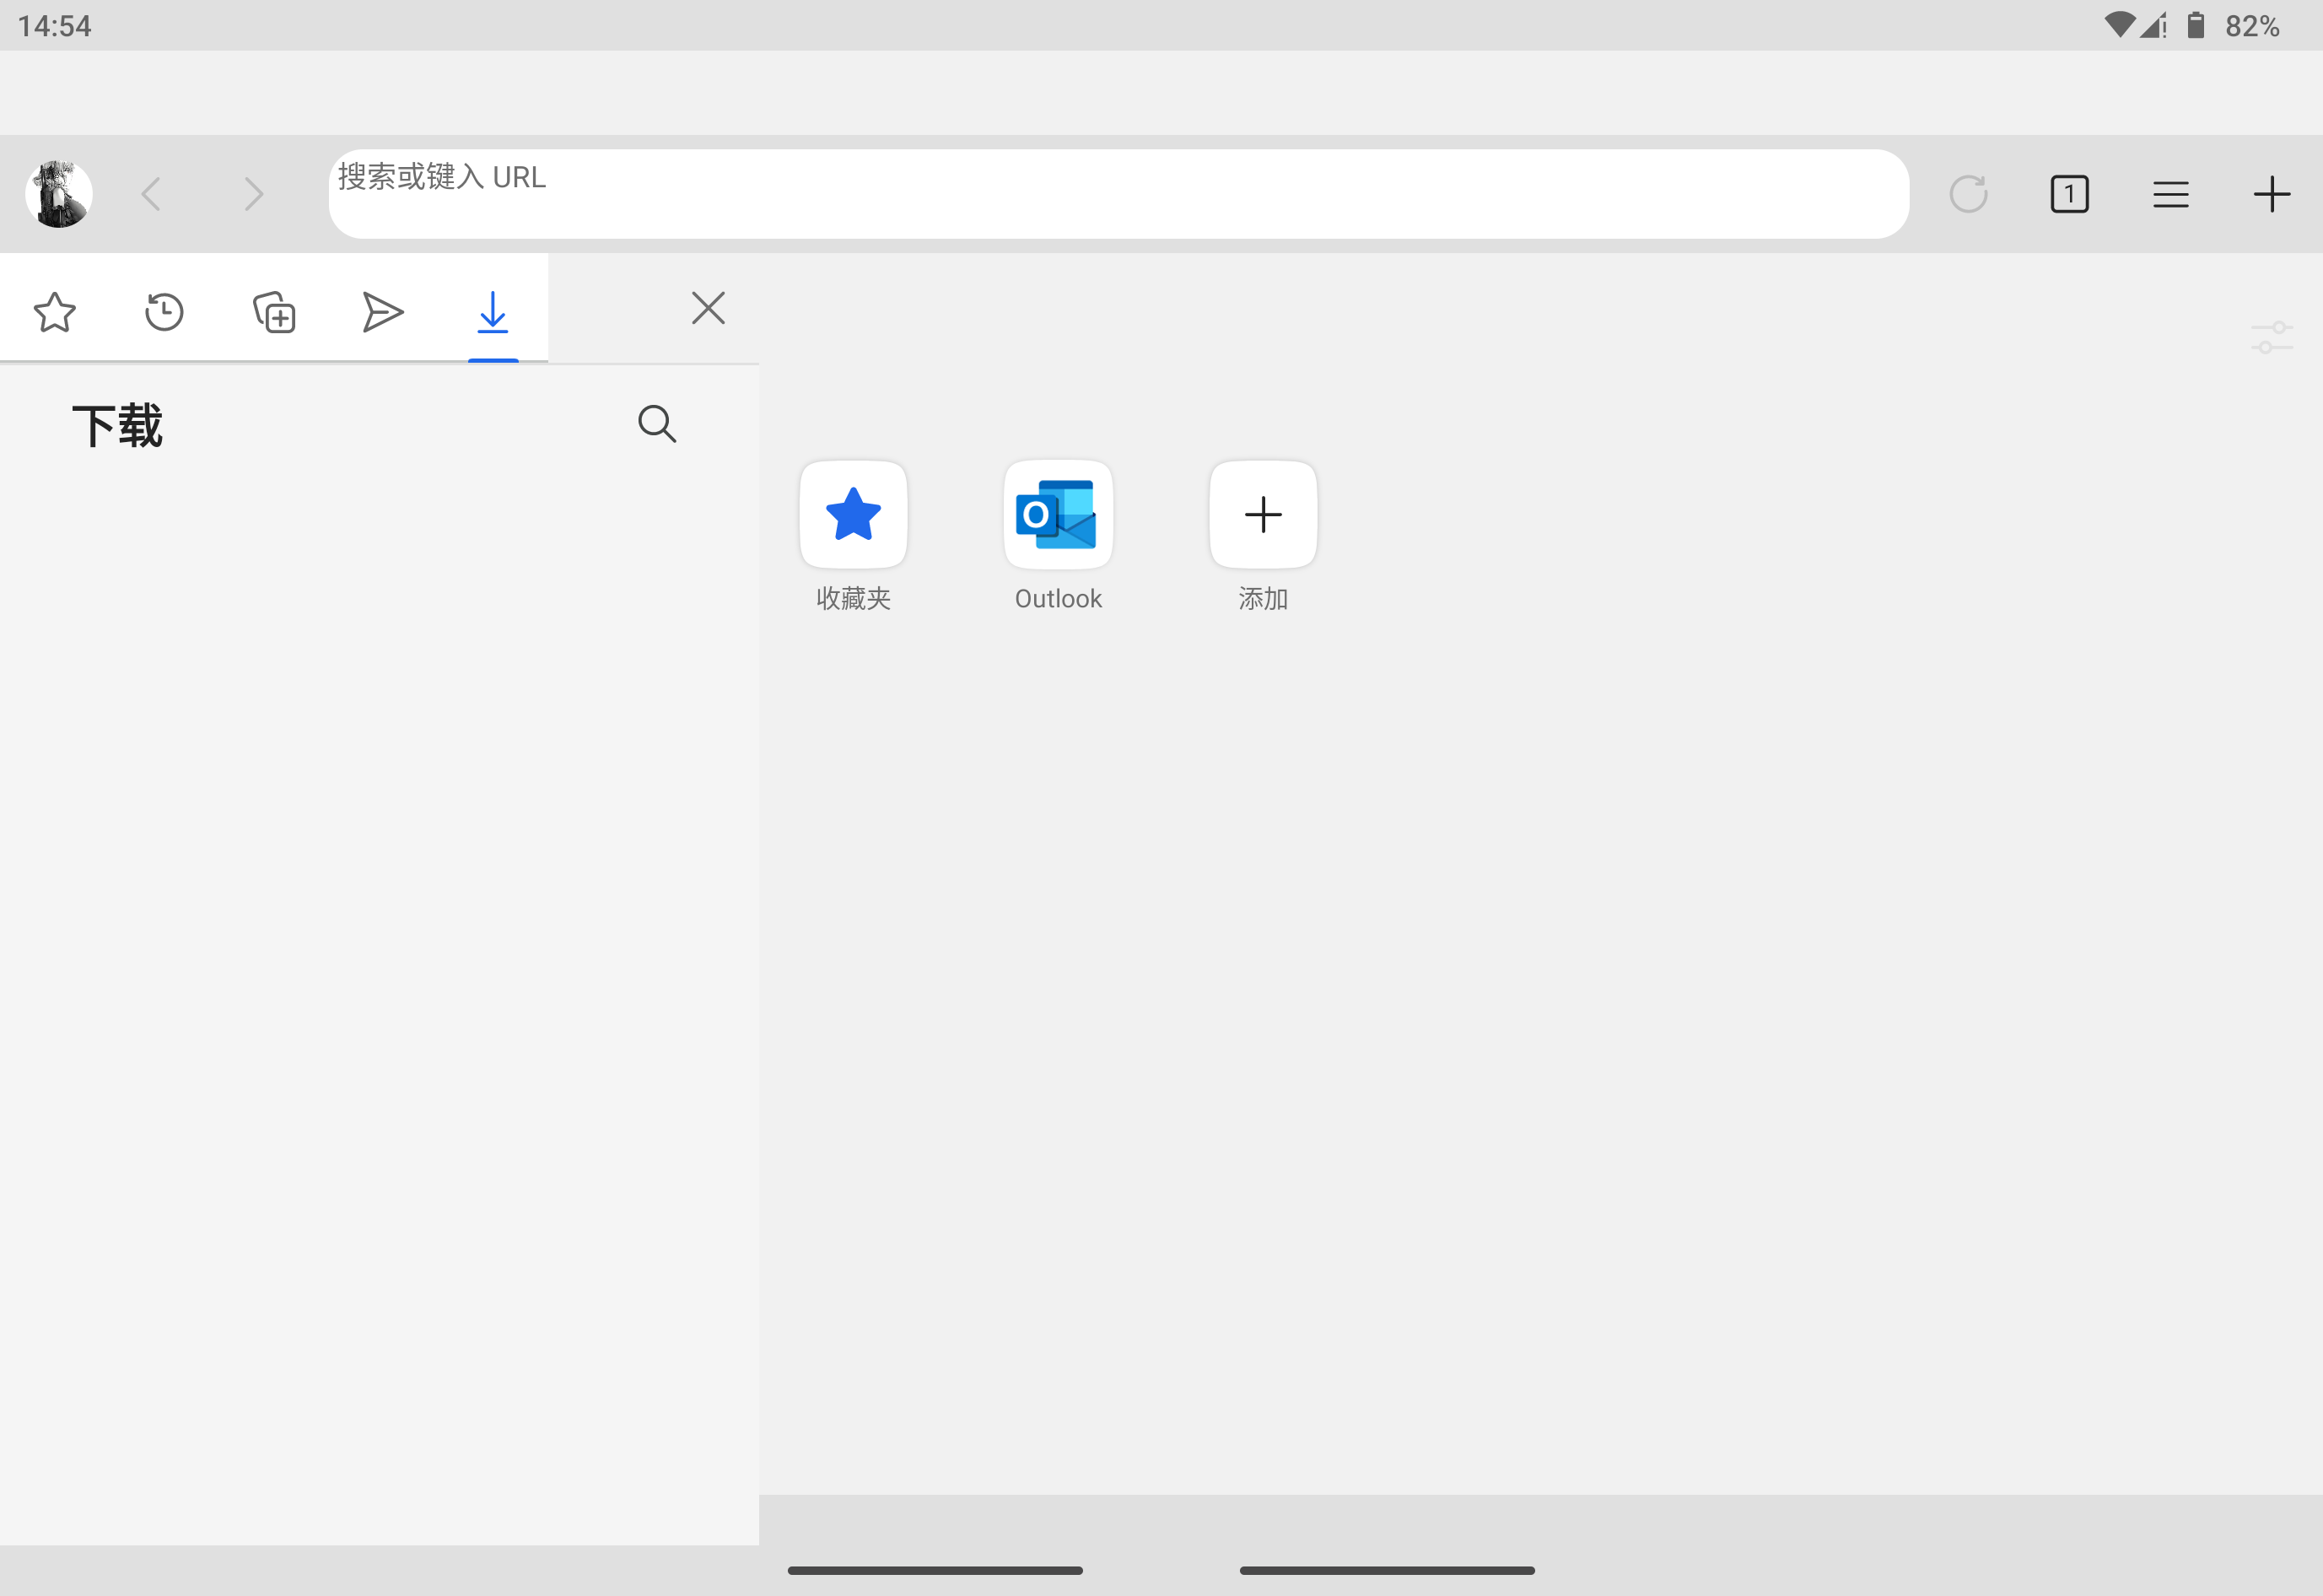Select the Downloads arrow tab

click(x=493, y=312)
